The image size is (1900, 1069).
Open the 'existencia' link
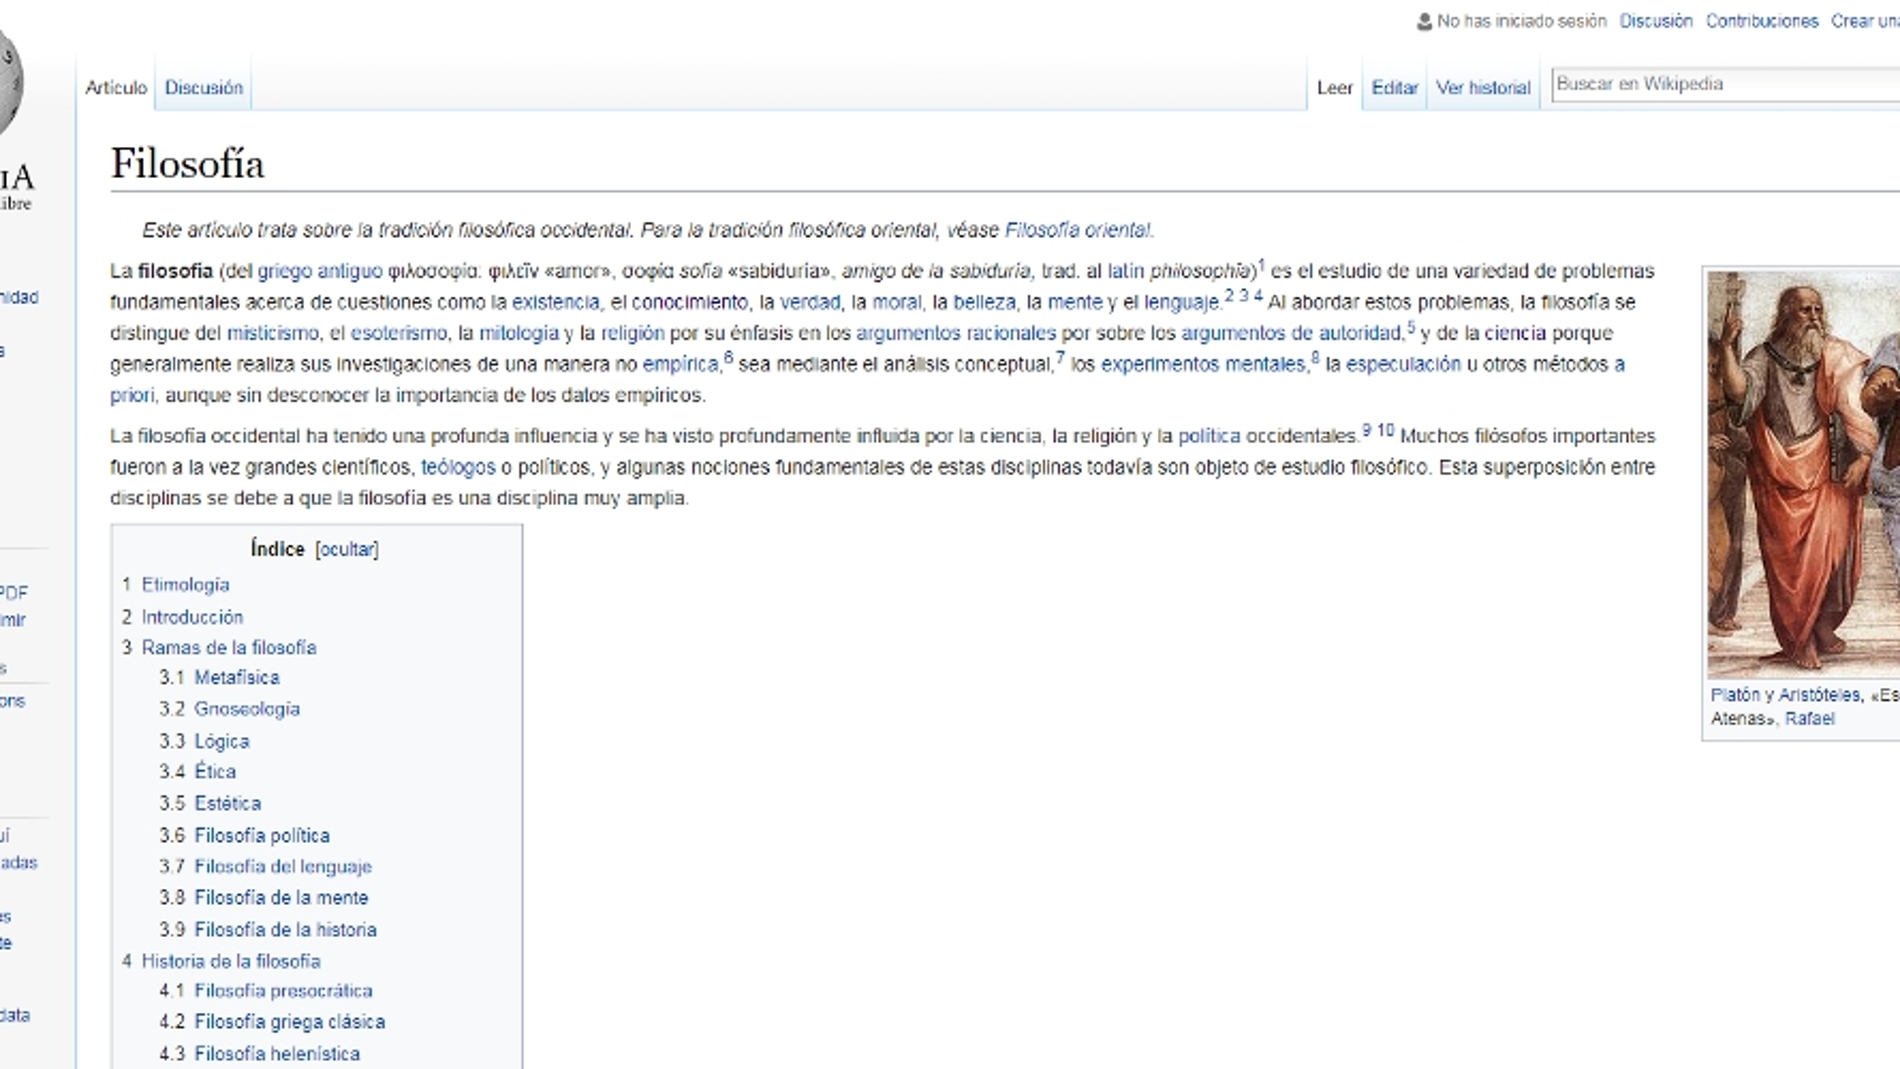click(x=555, y=302)
